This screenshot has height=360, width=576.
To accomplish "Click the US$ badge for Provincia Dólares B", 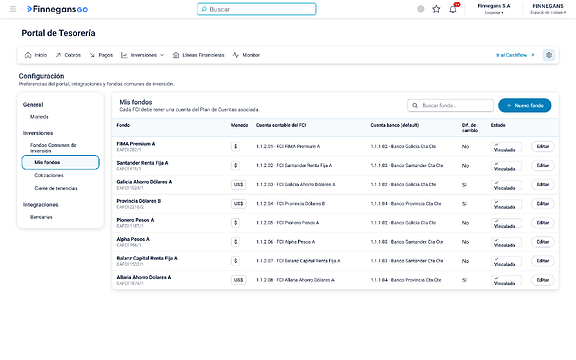I will click(x=238, y=204).
